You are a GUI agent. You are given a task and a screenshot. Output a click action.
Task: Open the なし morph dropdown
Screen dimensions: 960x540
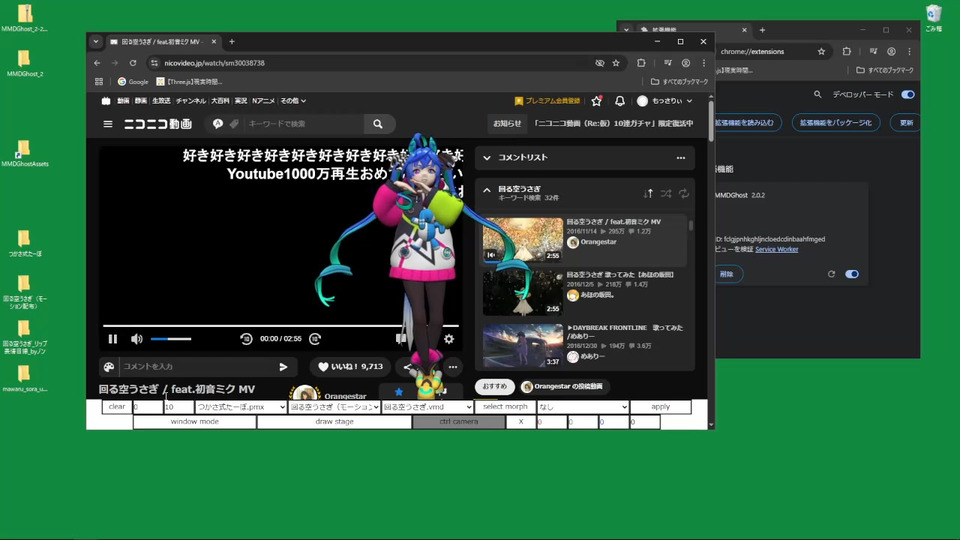(583, 407)
